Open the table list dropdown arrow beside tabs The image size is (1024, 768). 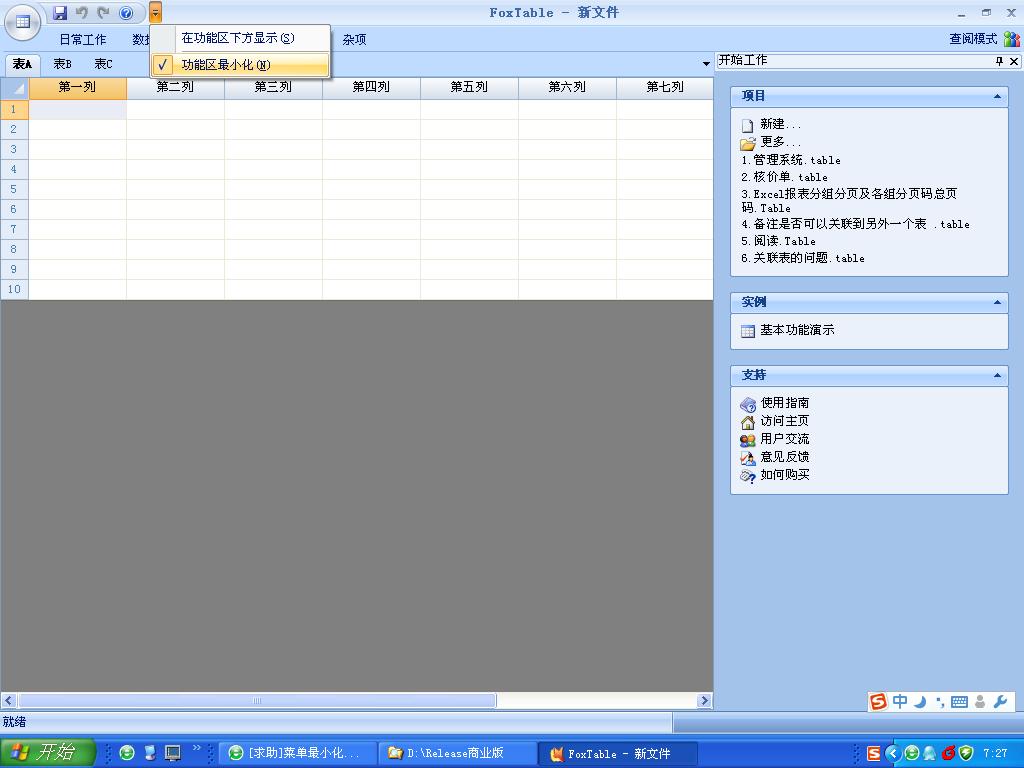(706, 64)
